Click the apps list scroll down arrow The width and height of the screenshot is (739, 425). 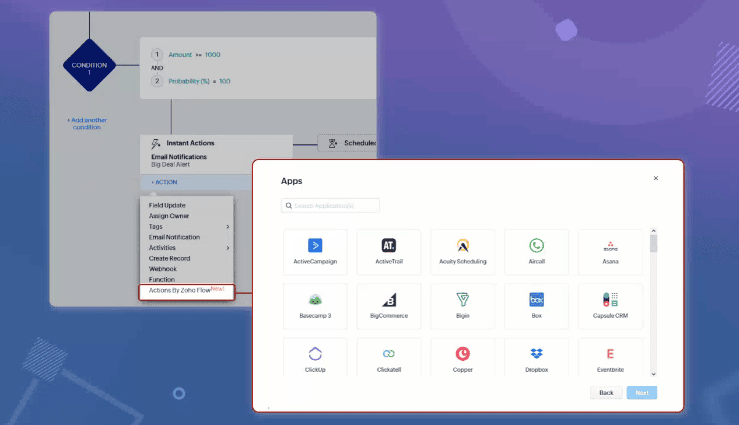coord(653,374)
